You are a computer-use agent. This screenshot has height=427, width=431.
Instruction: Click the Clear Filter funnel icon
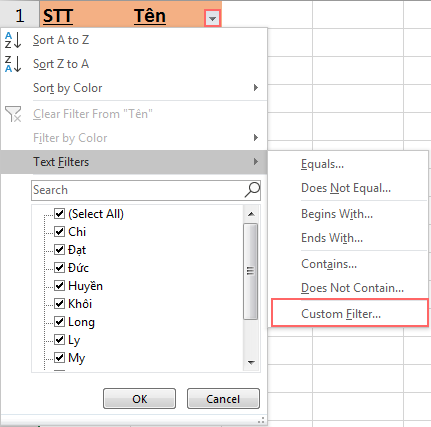click(13, 114)
